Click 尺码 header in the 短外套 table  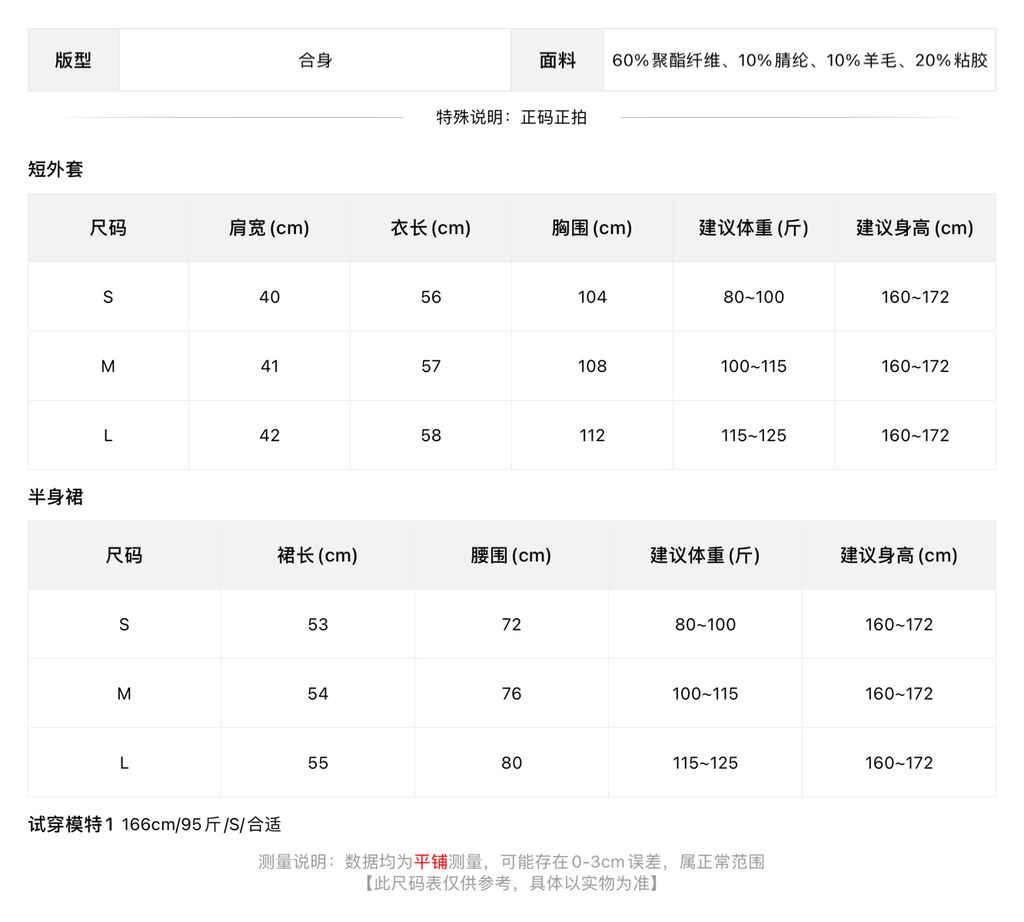[108, 228]
